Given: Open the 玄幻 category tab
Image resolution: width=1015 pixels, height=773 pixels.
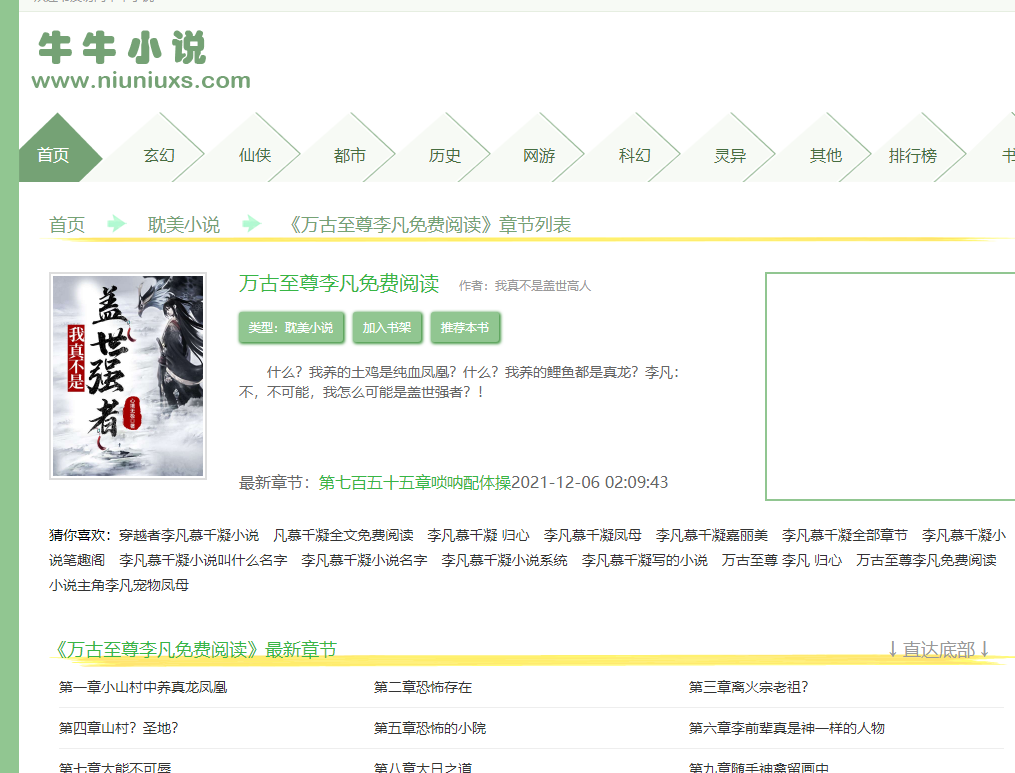Looking at the screenshot, I should click(x=158, y=155).
